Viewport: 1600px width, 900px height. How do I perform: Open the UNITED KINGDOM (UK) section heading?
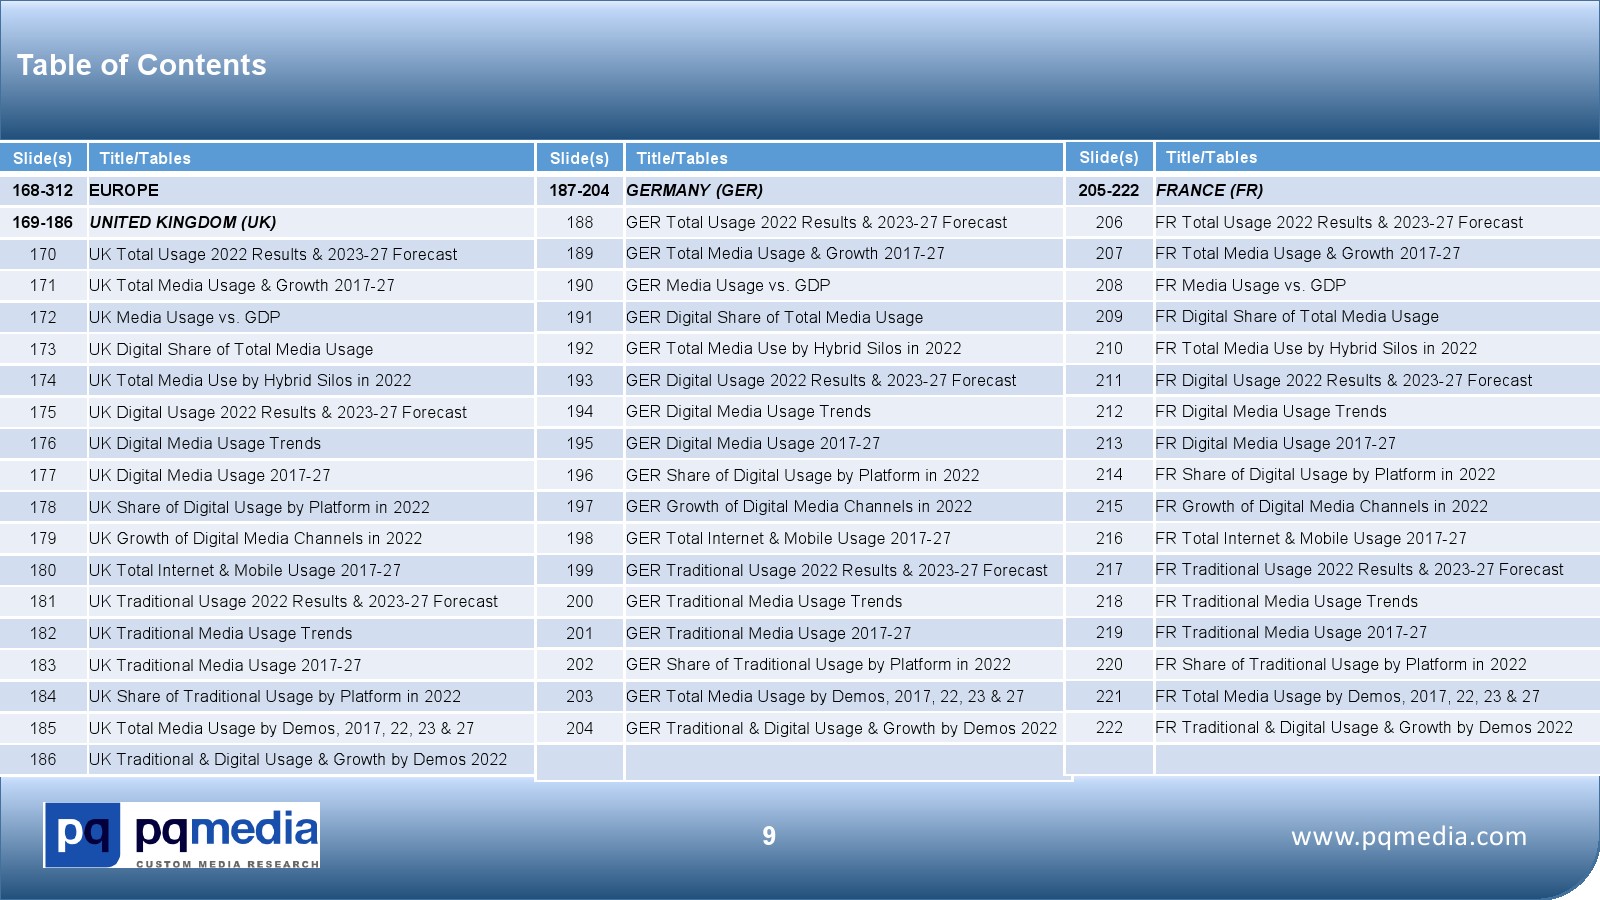pyautogui.click(x=183, y=222)
